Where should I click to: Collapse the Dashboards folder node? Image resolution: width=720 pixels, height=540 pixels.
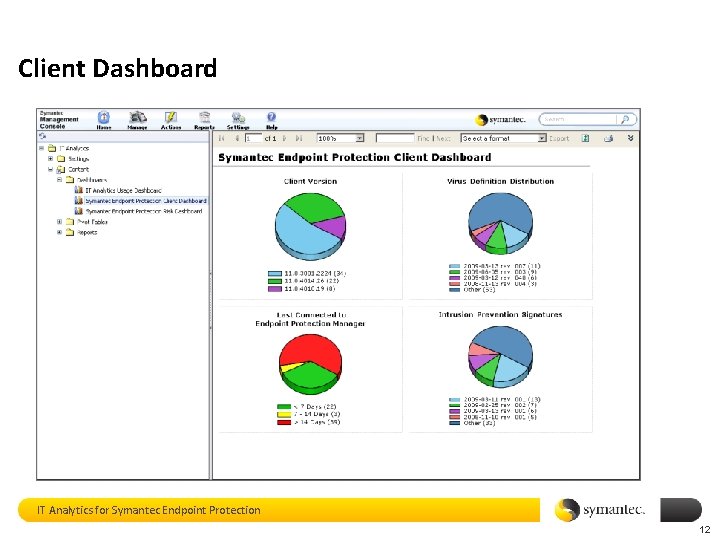(59, 180)
